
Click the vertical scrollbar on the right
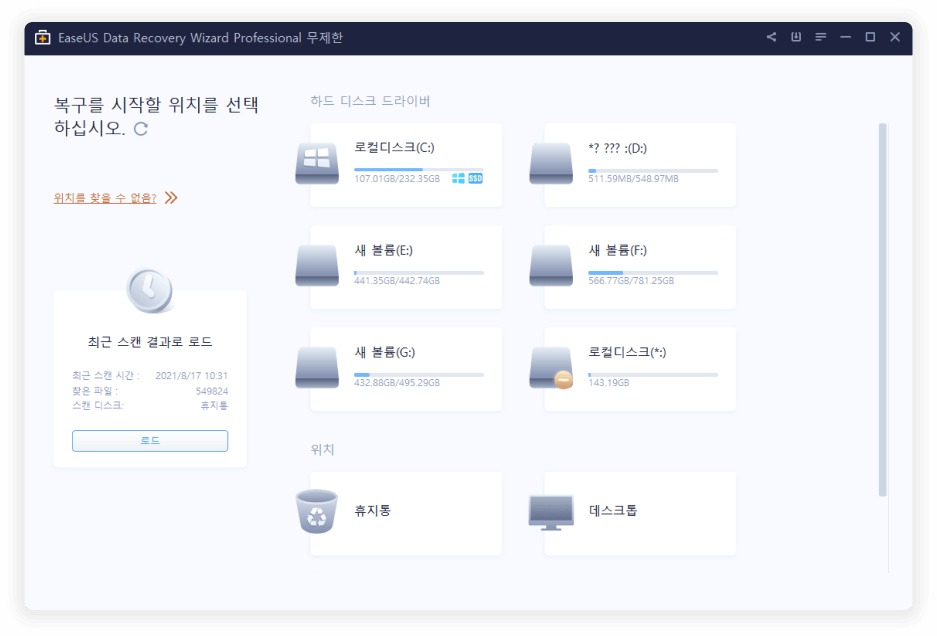click(x=882, y=310)
